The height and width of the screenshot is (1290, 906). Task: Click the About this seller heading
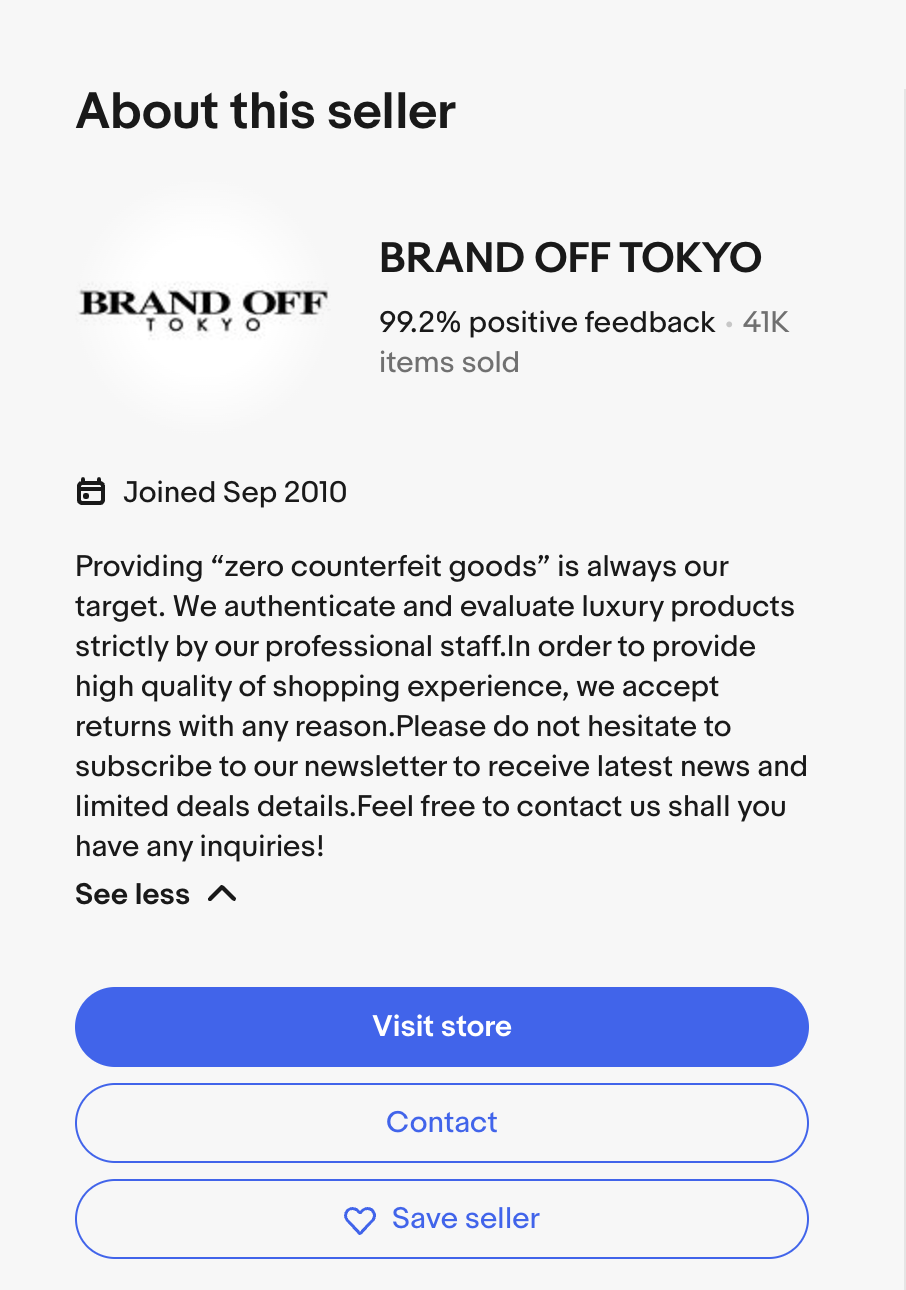[x=265, y=110]
